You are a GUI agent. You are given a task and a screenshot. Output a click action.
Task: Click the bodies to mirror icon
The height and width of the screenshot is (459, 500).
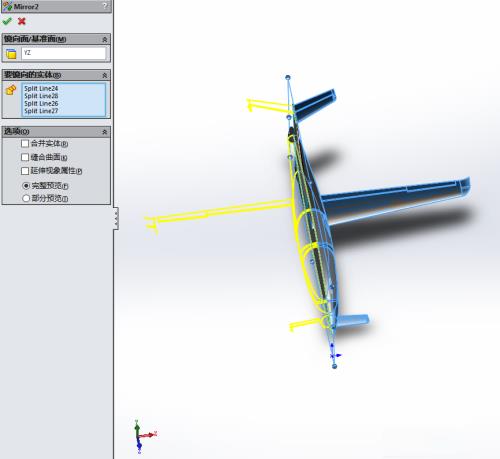[11, 90]
